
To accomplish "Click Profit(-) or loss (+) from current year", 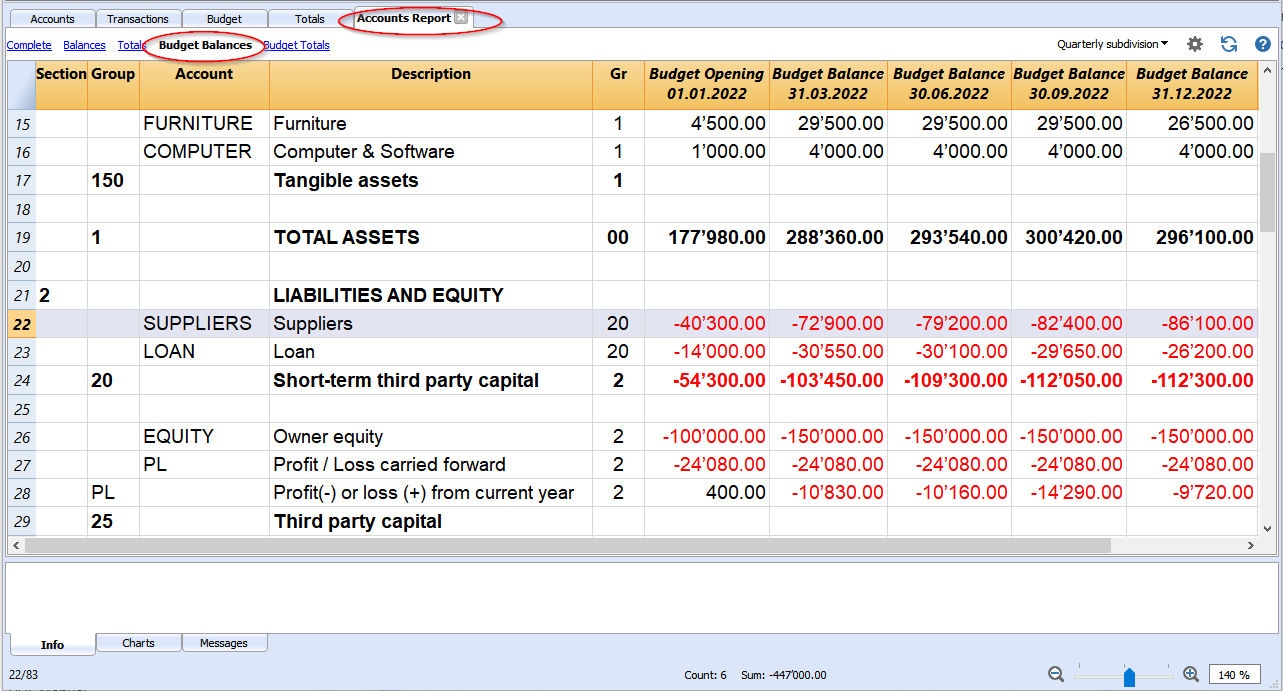I will (431, 493).
